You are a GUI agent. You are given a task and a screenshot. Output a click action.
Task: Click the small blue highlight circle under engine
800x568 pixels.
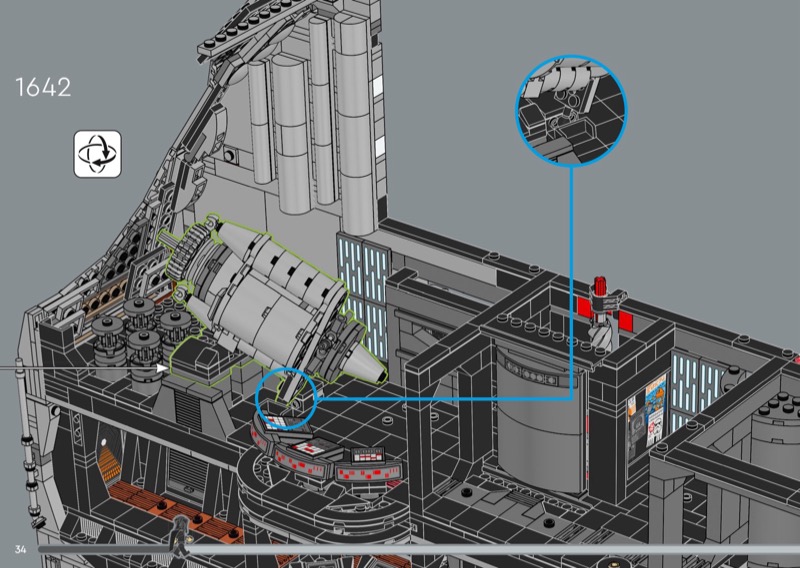click(x=286, y=396)
